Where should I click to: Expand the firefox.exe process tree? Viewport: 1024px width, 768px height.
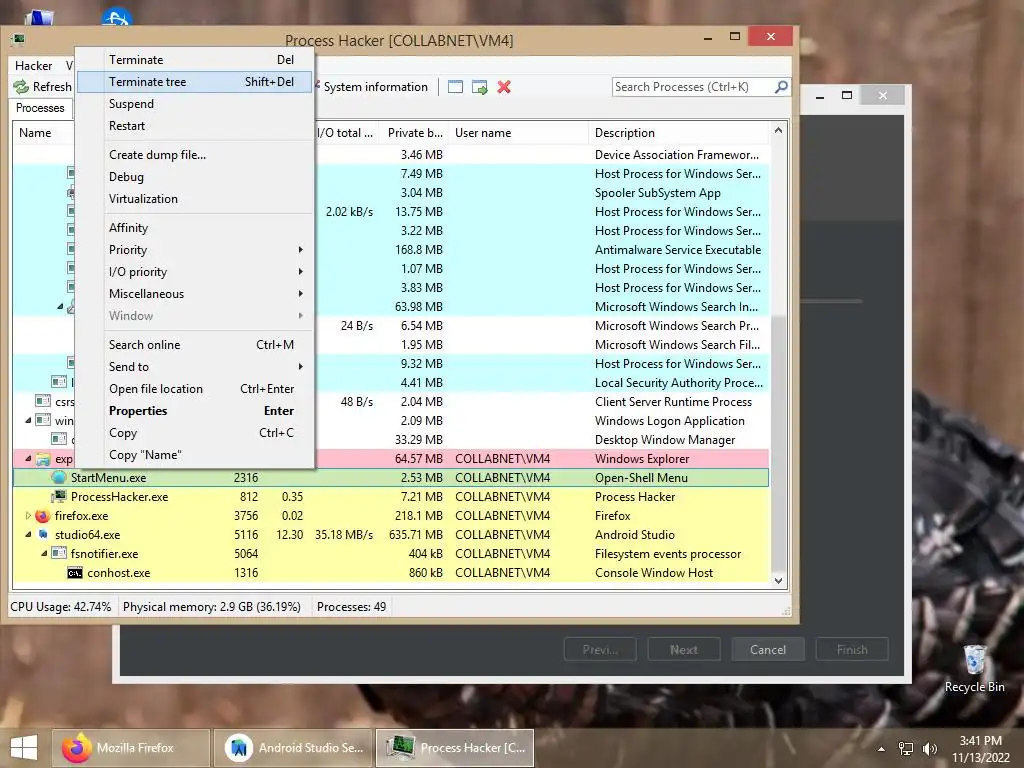[x=28, y=516]
